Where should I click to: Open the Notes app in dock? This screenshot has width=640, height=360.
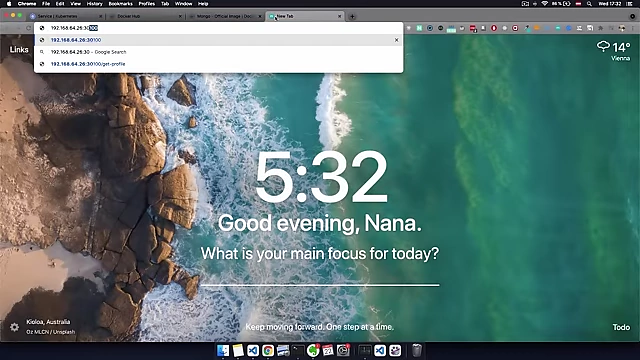click(238, 350)
